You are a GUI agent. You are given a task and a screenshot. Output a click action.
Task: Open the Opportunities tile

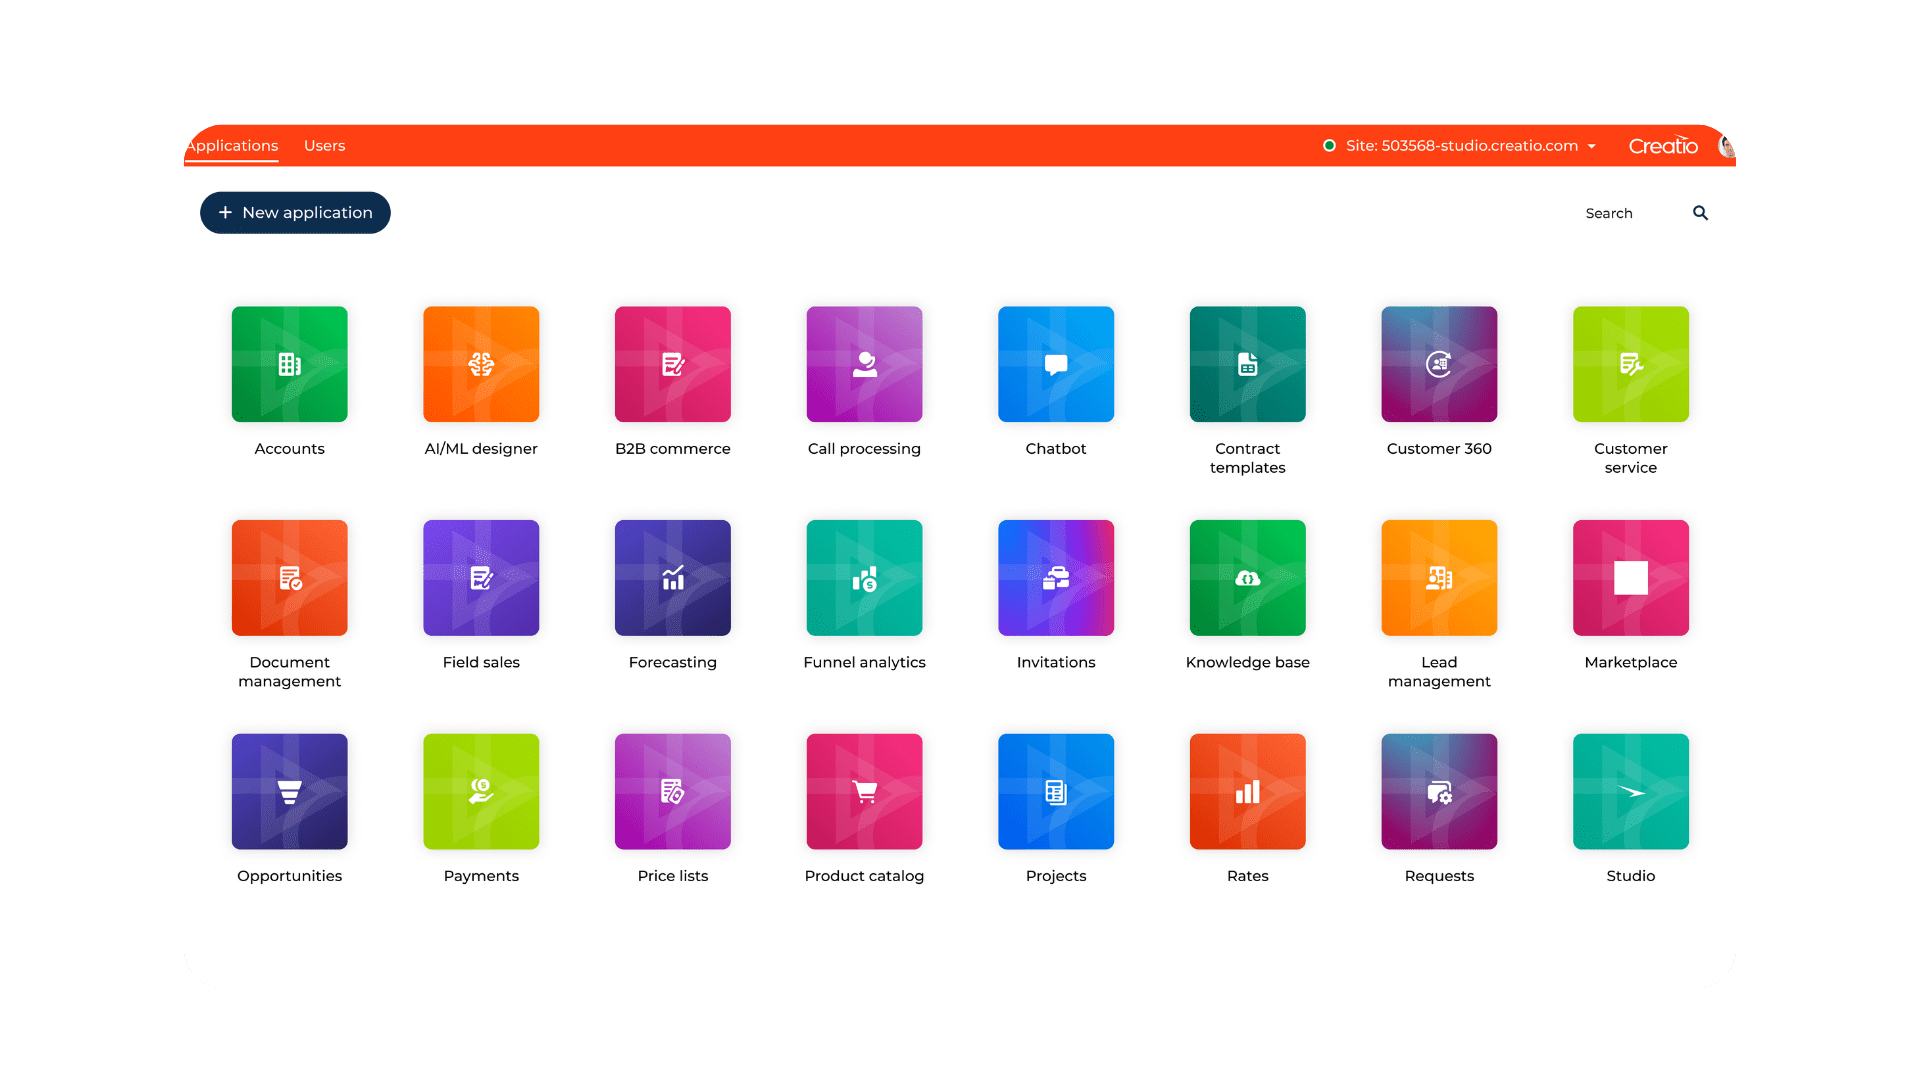click(x=289, y=791)
